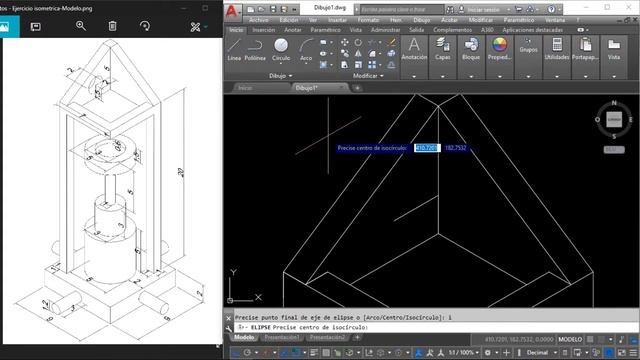Screen dimensions: 640x360
Task: Select the Círculo tool
Action: point(281,49)
